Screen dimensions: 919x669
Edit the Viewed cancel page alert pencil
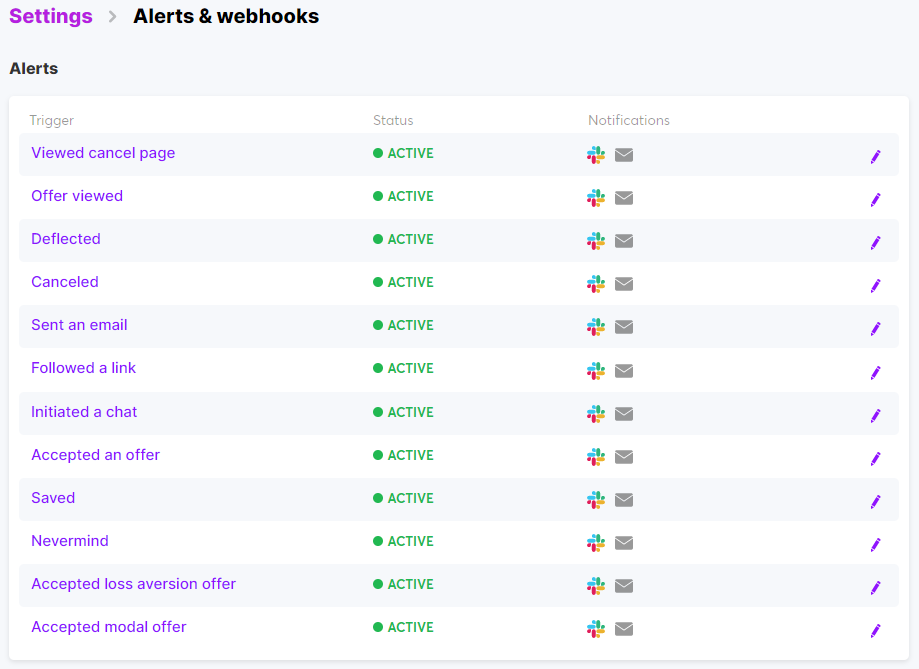tap(876, 157)
